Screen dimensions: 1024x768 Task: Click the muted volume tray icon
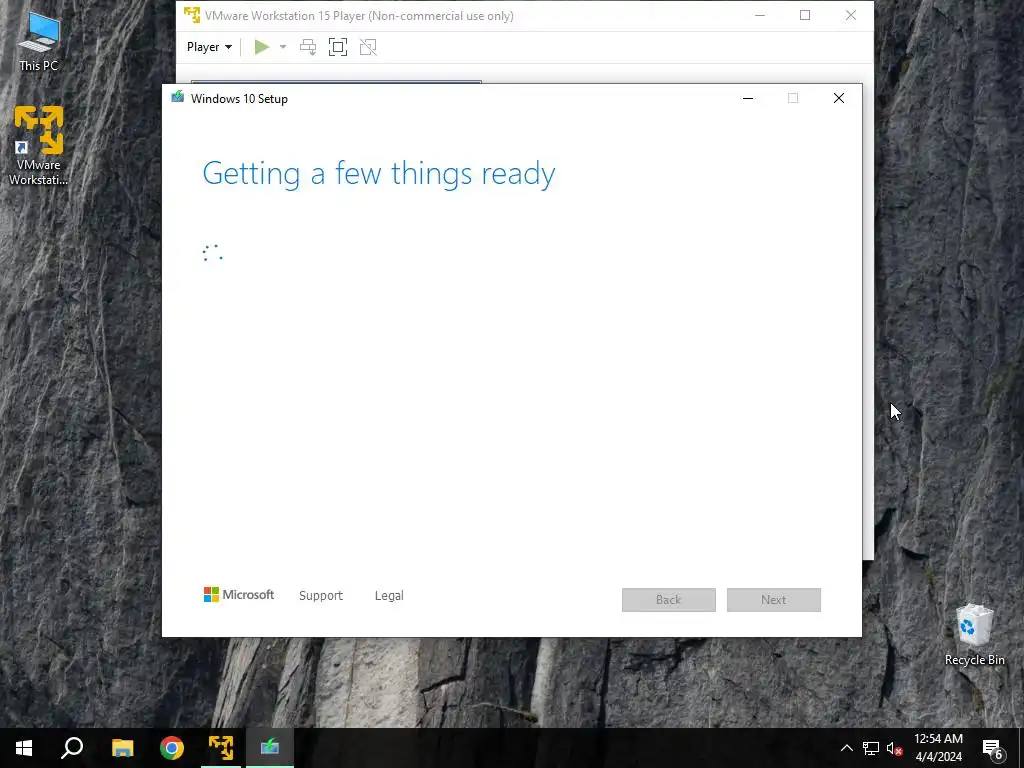[895, 748]
